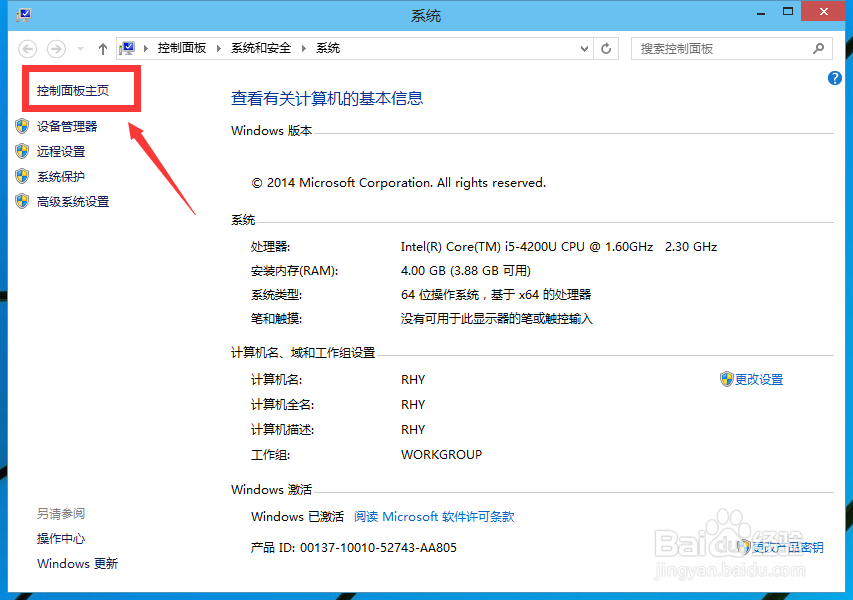853x600 pixels.
Task: Click the WORKGROUP workgroup value
Action: coord(441,455)
